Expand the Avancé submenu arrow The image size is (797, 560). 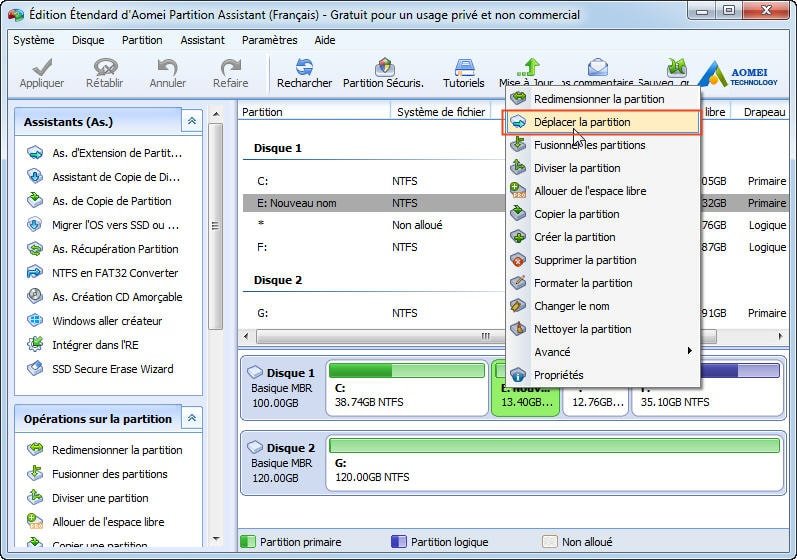pyautogui.click(x=689, y=351)
